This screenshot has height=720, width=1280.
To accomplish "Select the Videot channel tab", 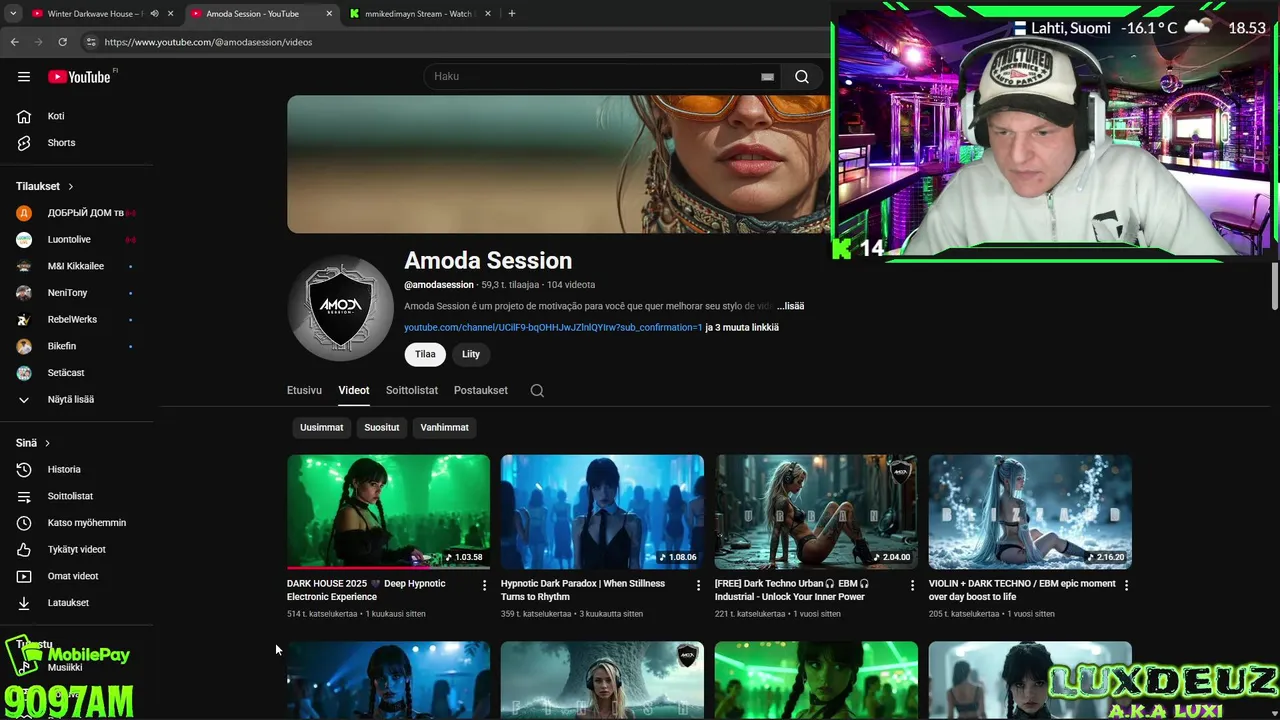I will (x=354, y=391).
